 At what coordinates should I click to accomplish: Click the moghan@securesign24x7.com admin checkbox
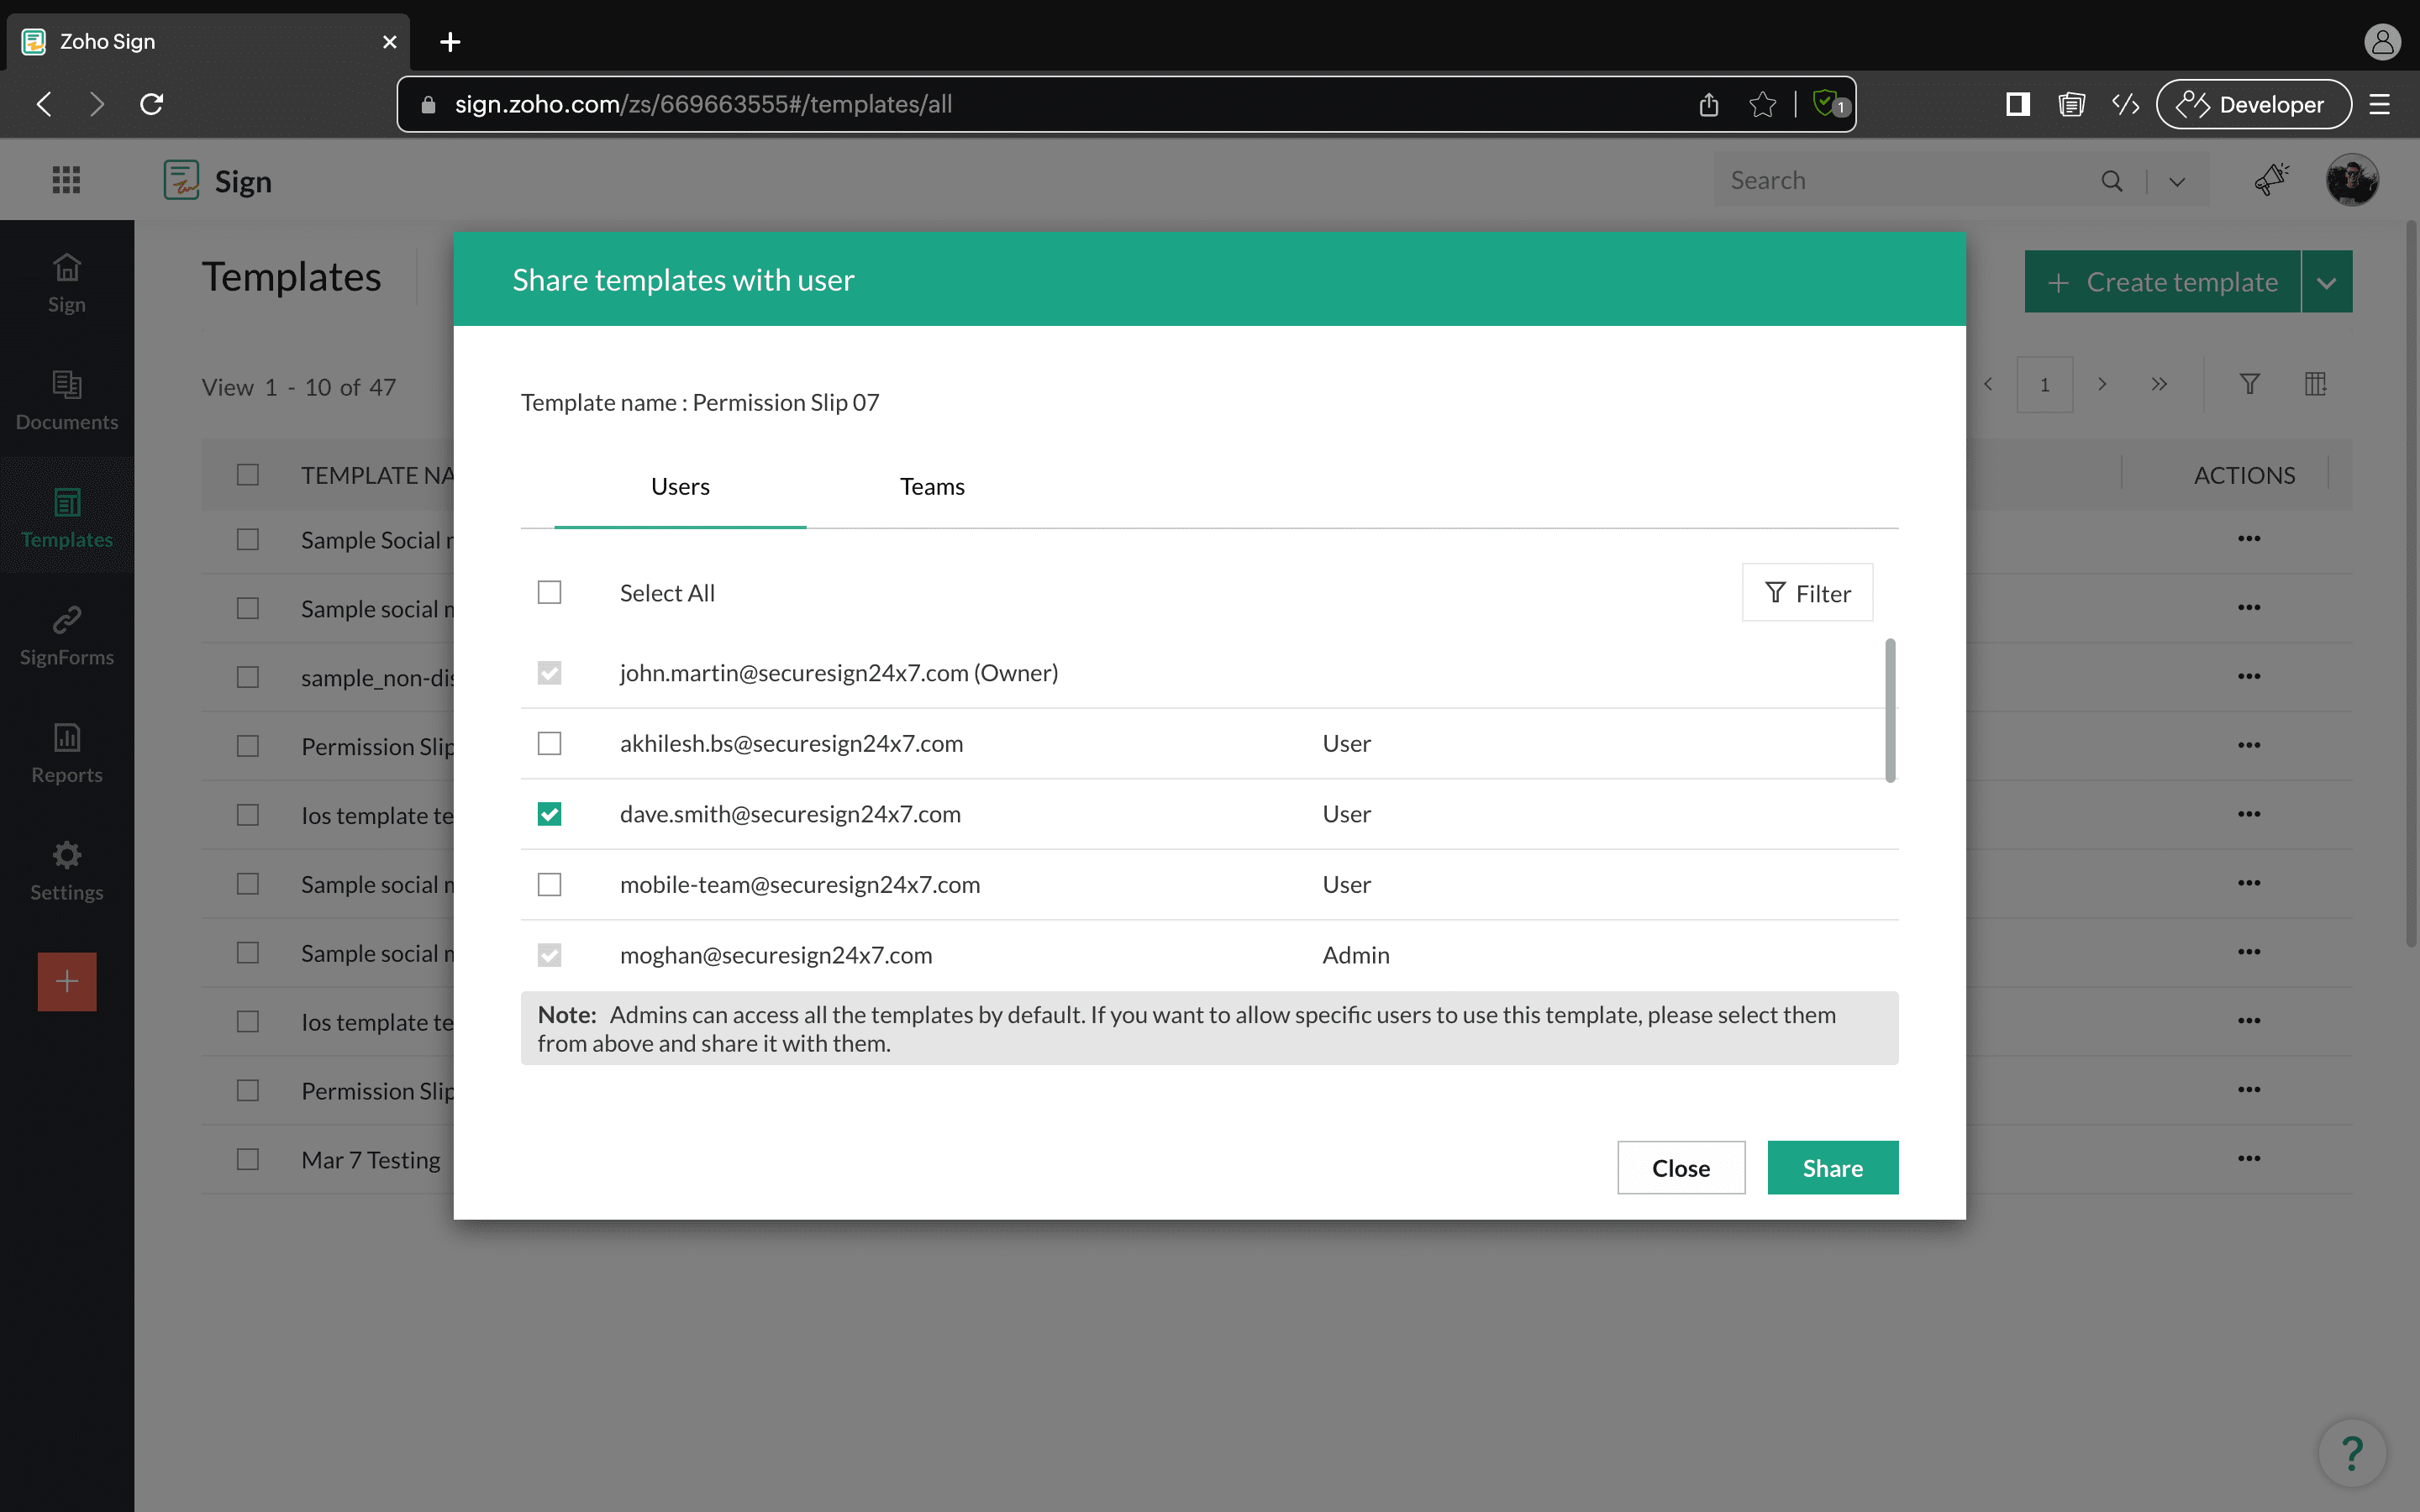(549, 955)
